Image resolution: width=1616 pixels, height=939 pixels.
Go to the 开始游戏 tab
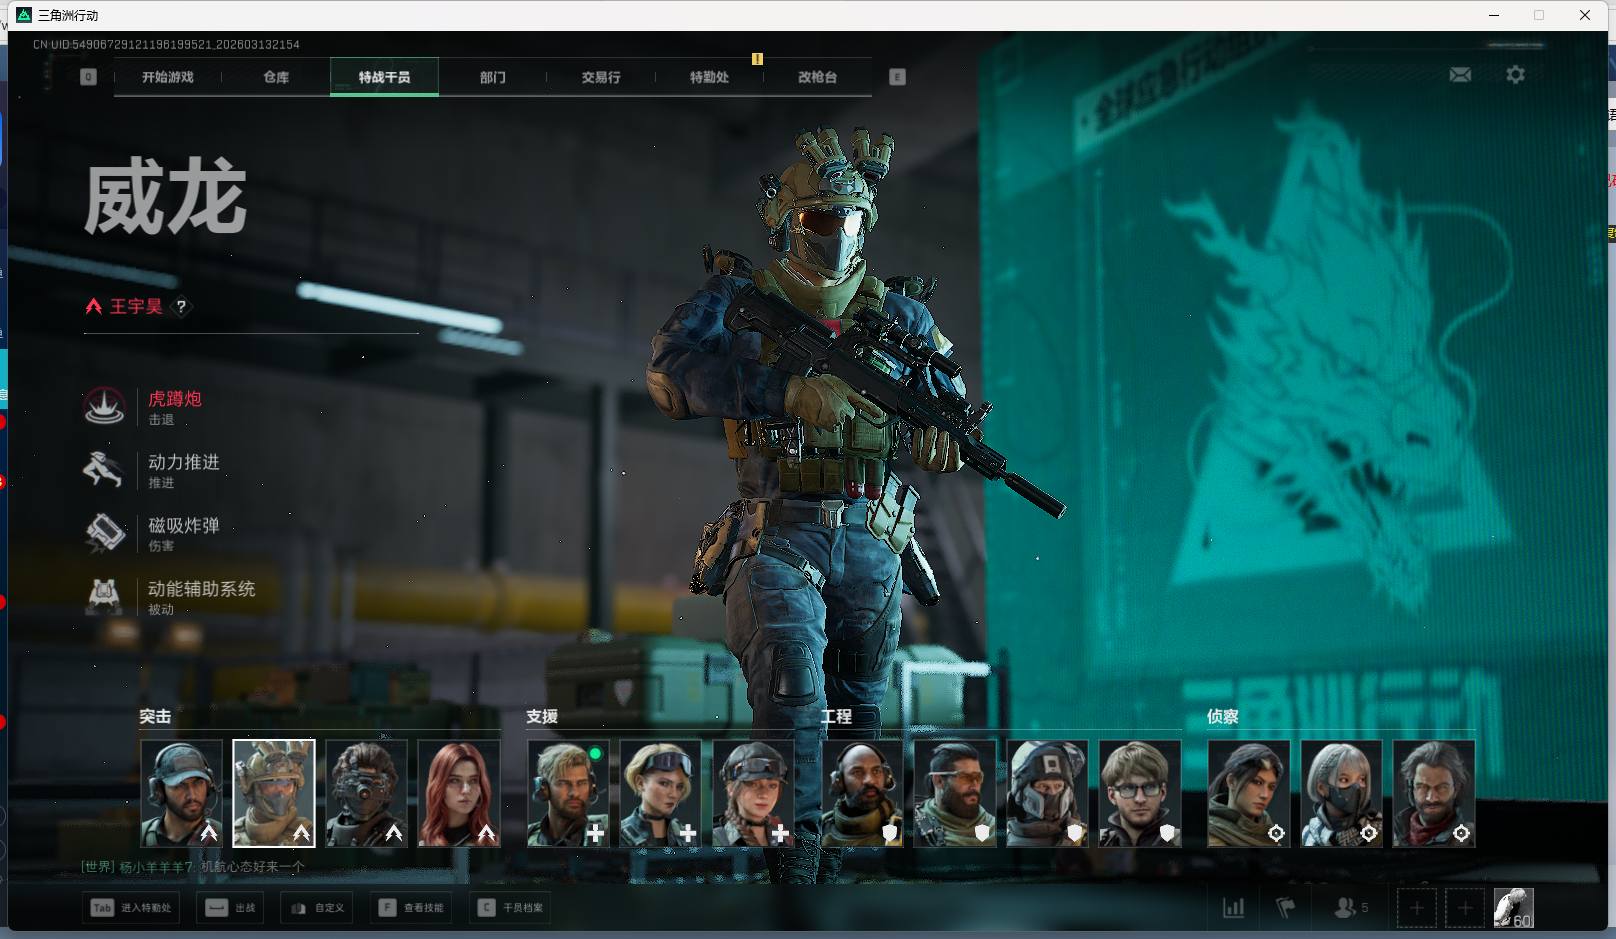pos(168,77)
